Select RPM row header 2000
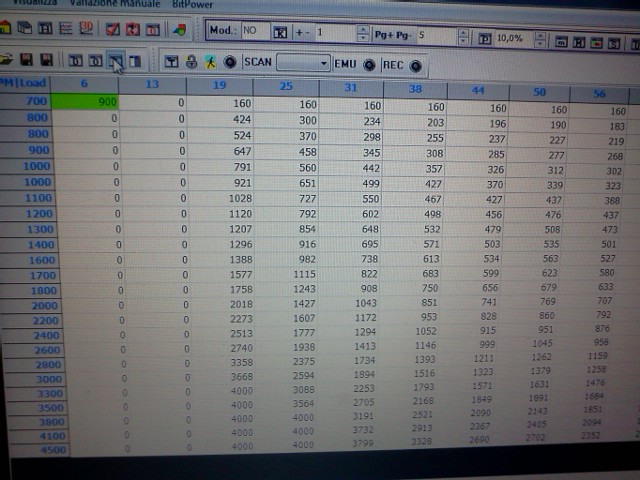 click(x=32, y=305)
